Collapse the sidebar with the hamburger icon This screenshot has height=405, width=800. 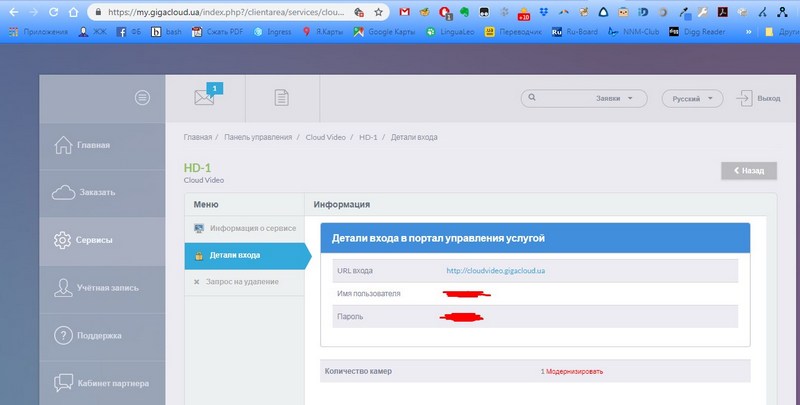(142, 97)
